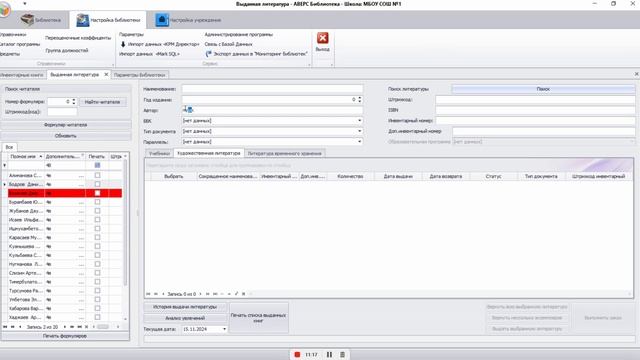Close the Выданная литература tab
Screen dimensions: 640x360
point(106,74)
